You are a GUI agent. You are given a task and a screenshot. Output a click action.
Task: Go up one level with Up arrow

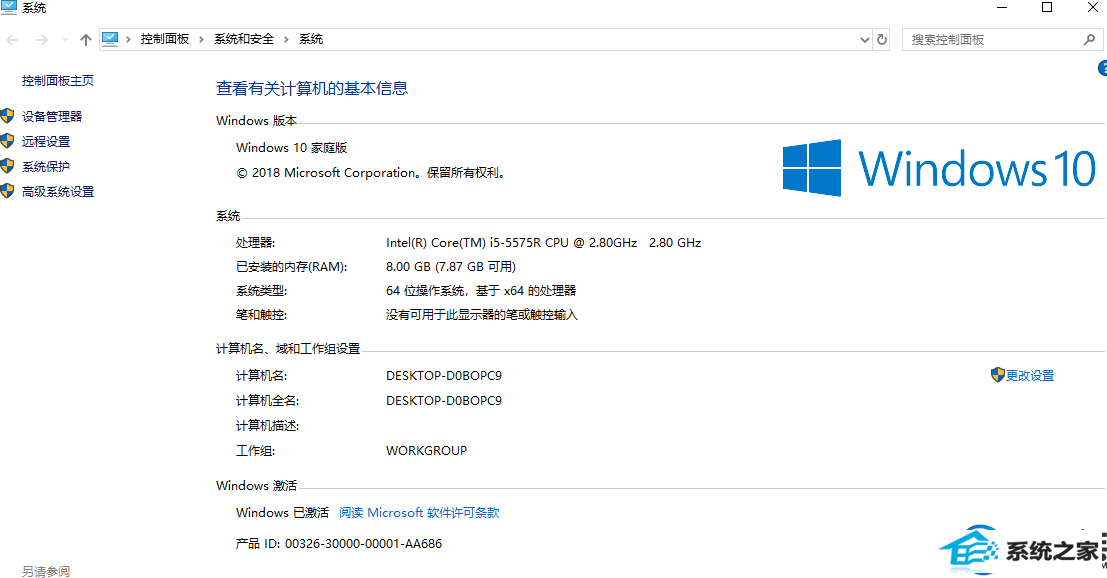pyautogui.click(x=85, y=40)
